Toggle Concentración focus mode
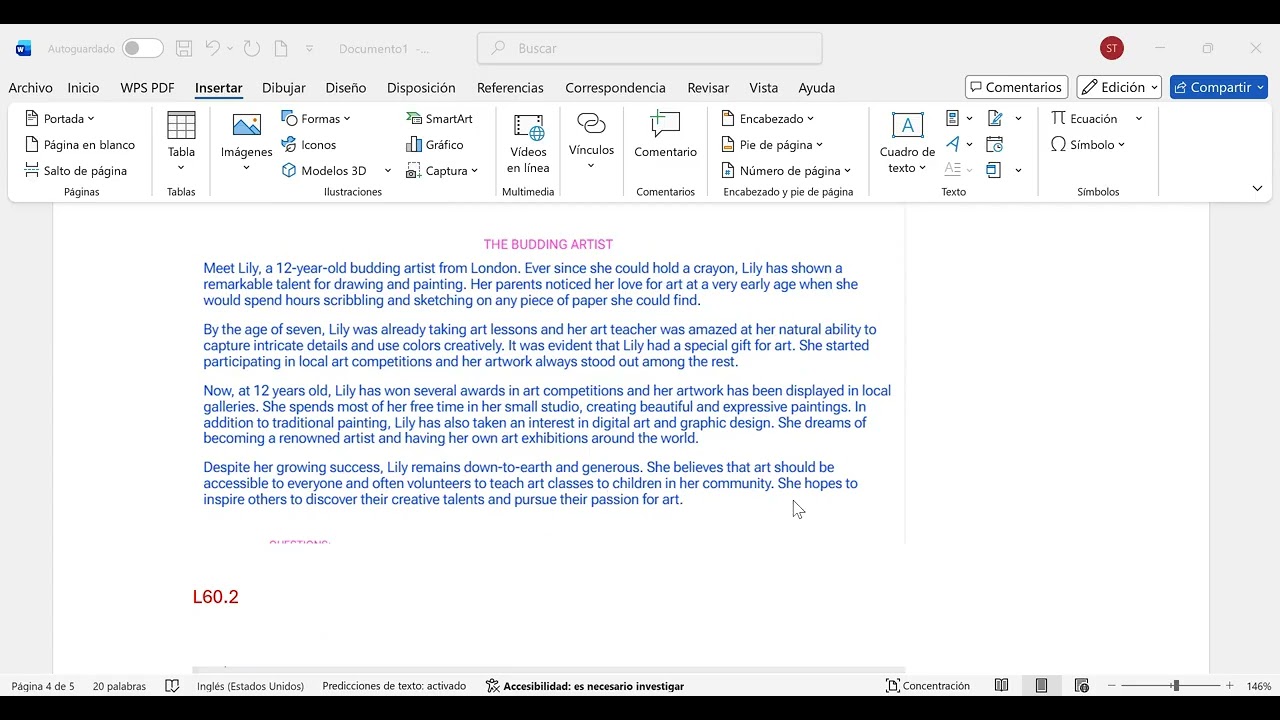The width and height of the screenshot is (1280, 720). point(928,686)
